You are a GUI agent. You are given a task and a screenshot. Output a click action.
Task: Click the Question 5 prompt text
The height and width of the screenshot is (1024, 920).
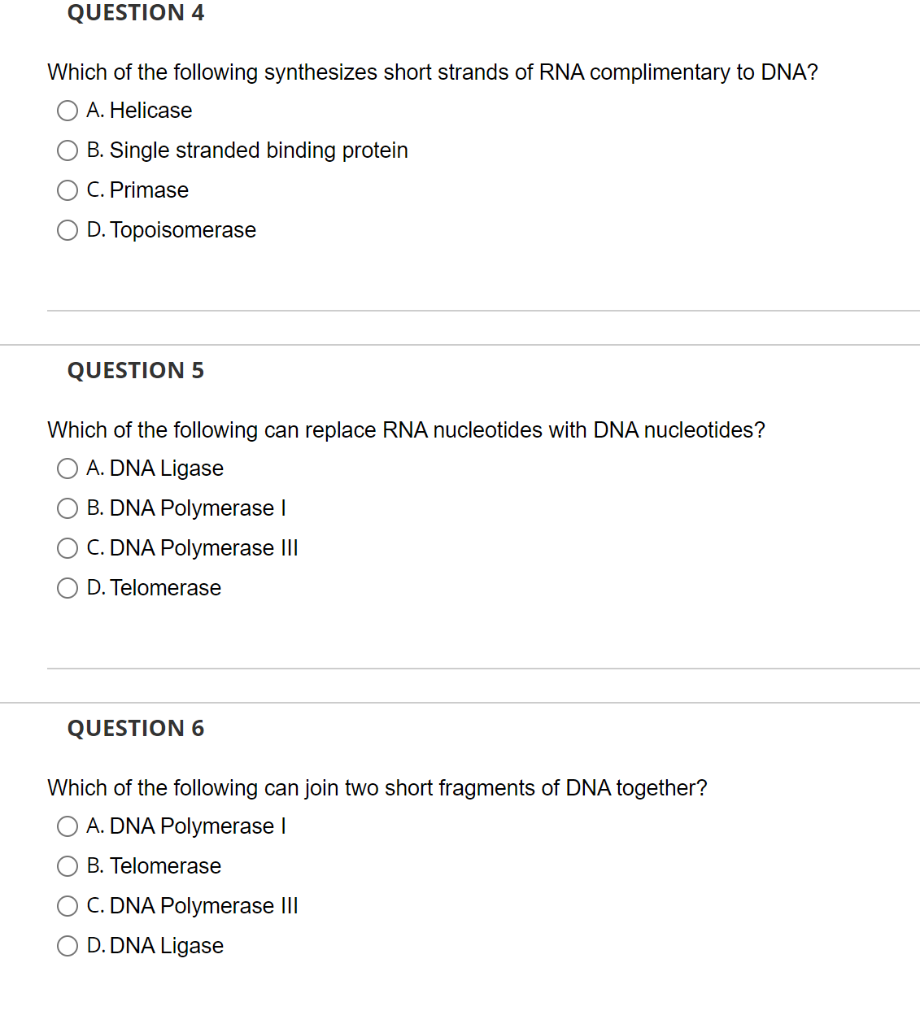[x=406, y=430]
